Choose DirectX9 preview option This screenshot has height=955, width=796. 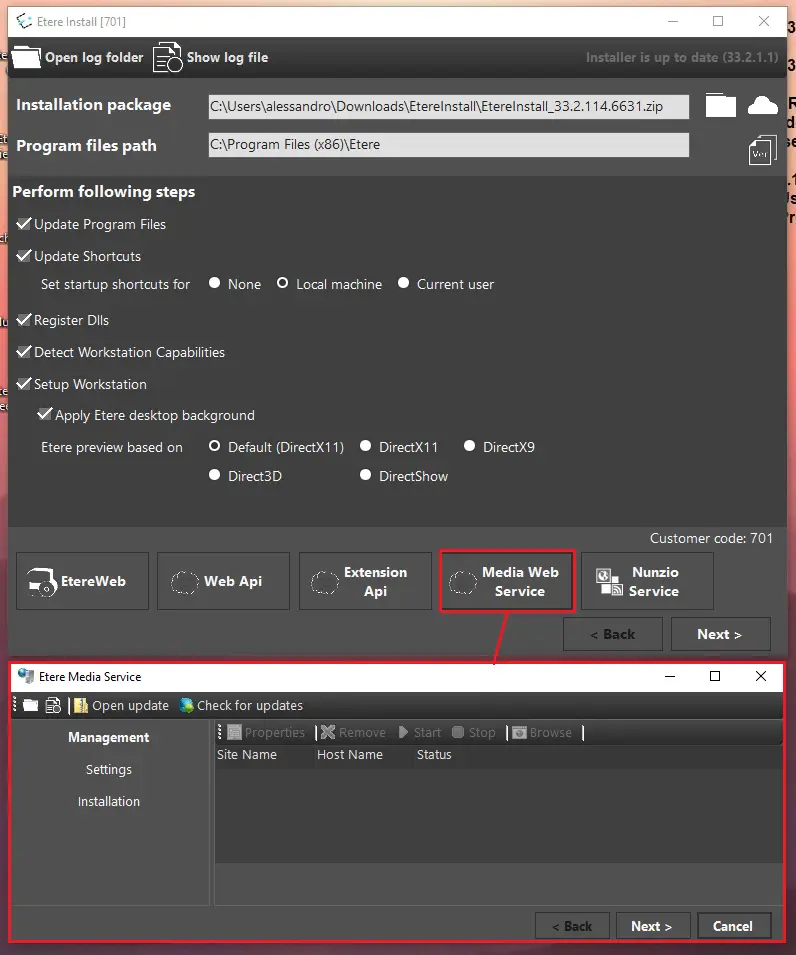470,447
